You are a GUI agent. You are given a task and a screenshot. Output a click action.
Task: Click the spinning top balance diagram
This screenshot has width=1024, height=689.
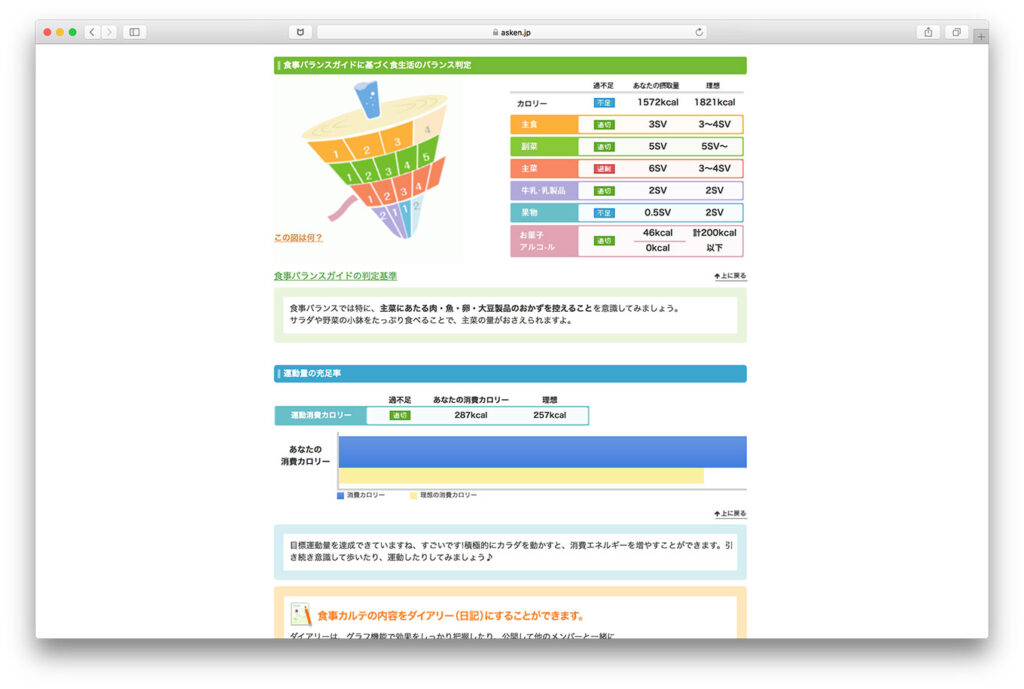370,160
